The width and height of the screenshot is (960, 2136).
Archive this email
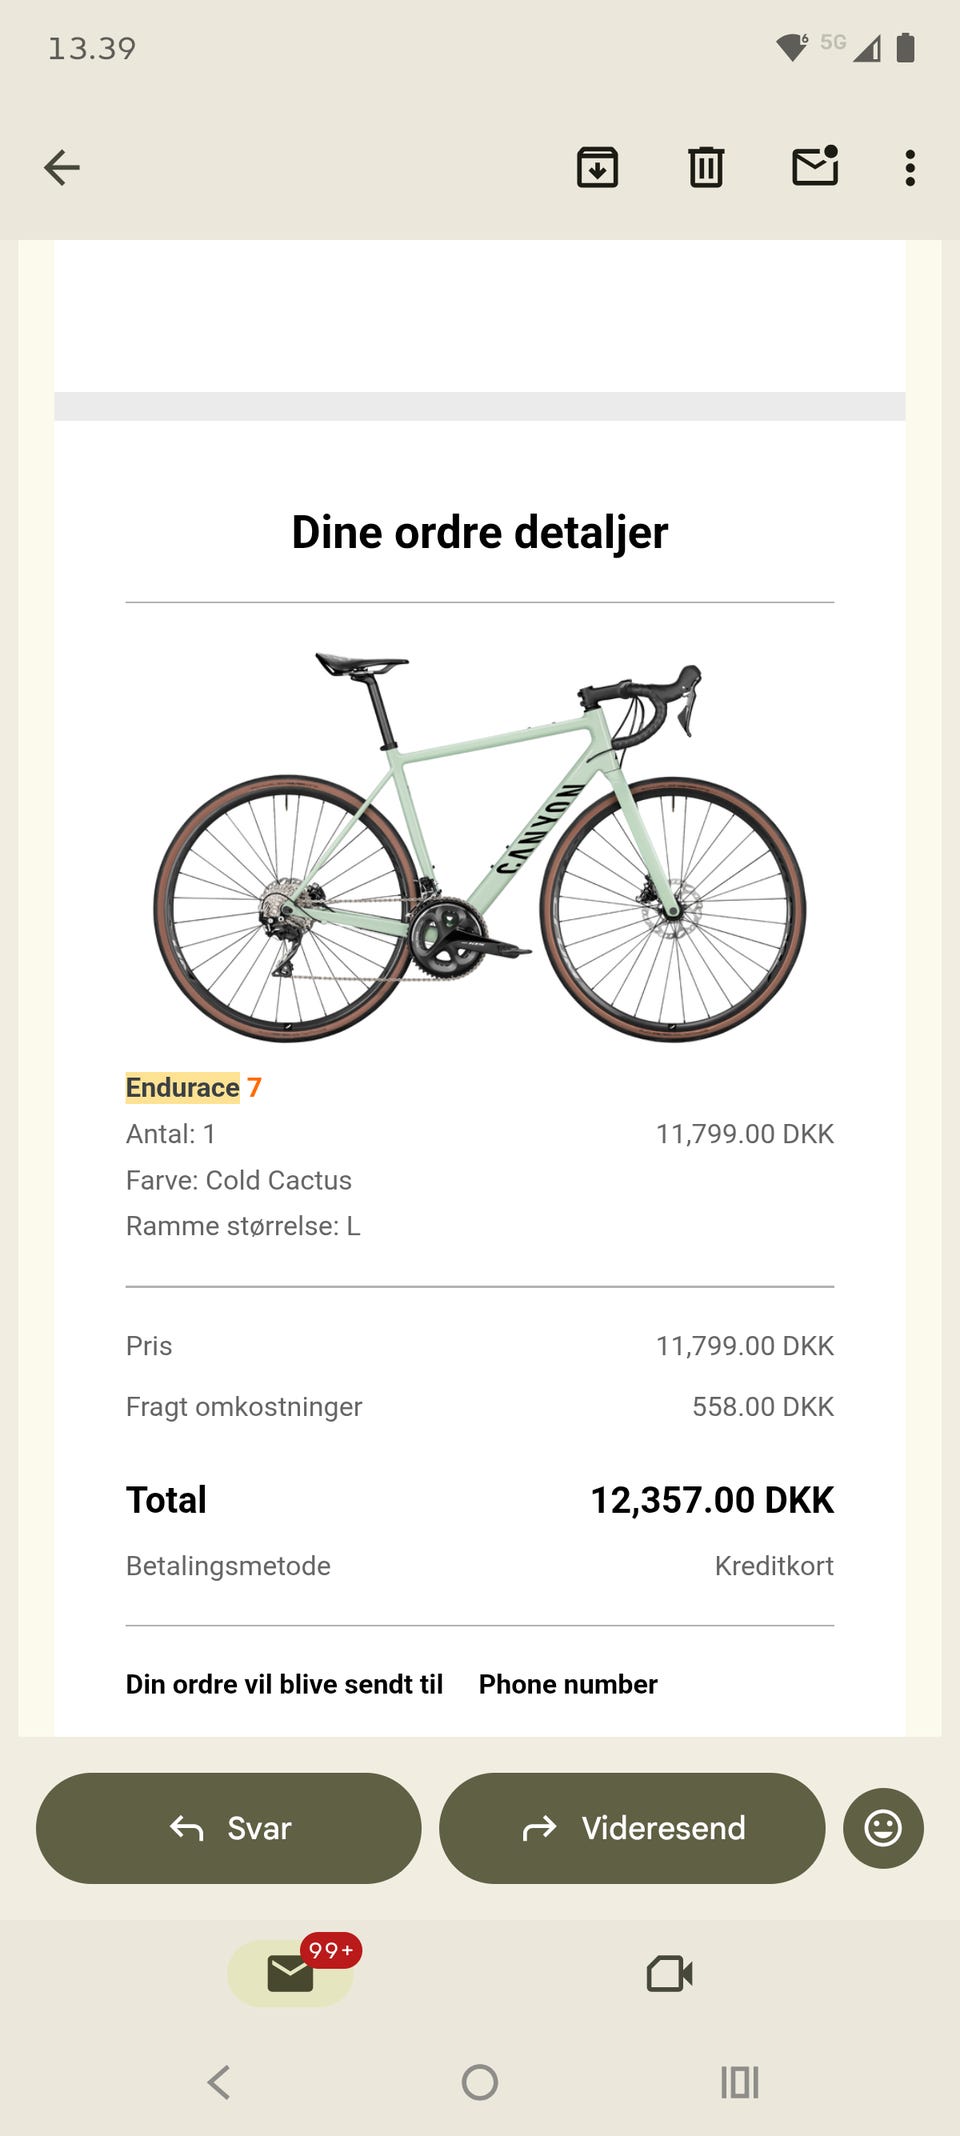tap(597, 167)
